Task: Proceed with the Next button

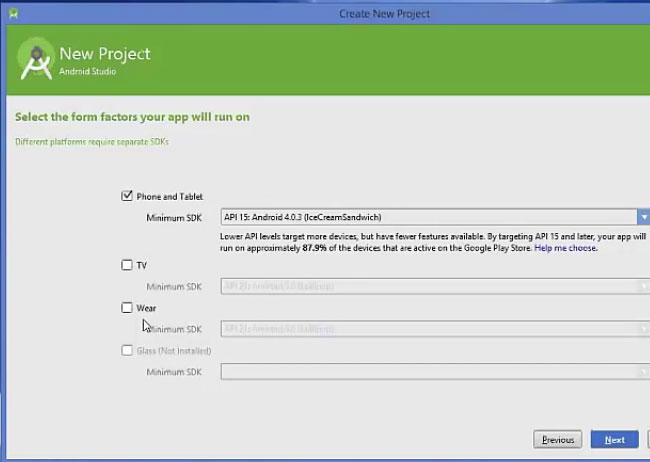Action: [614, 440]
